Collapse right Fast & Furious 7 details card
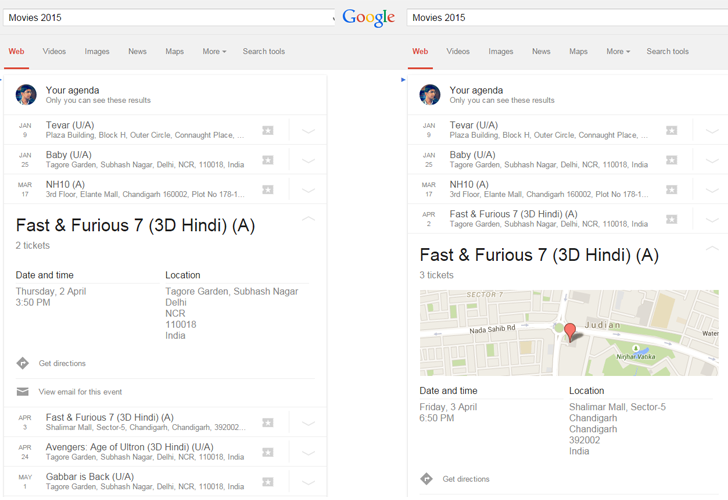The height and width of the screenshot is (500, 728). point(712,248)
